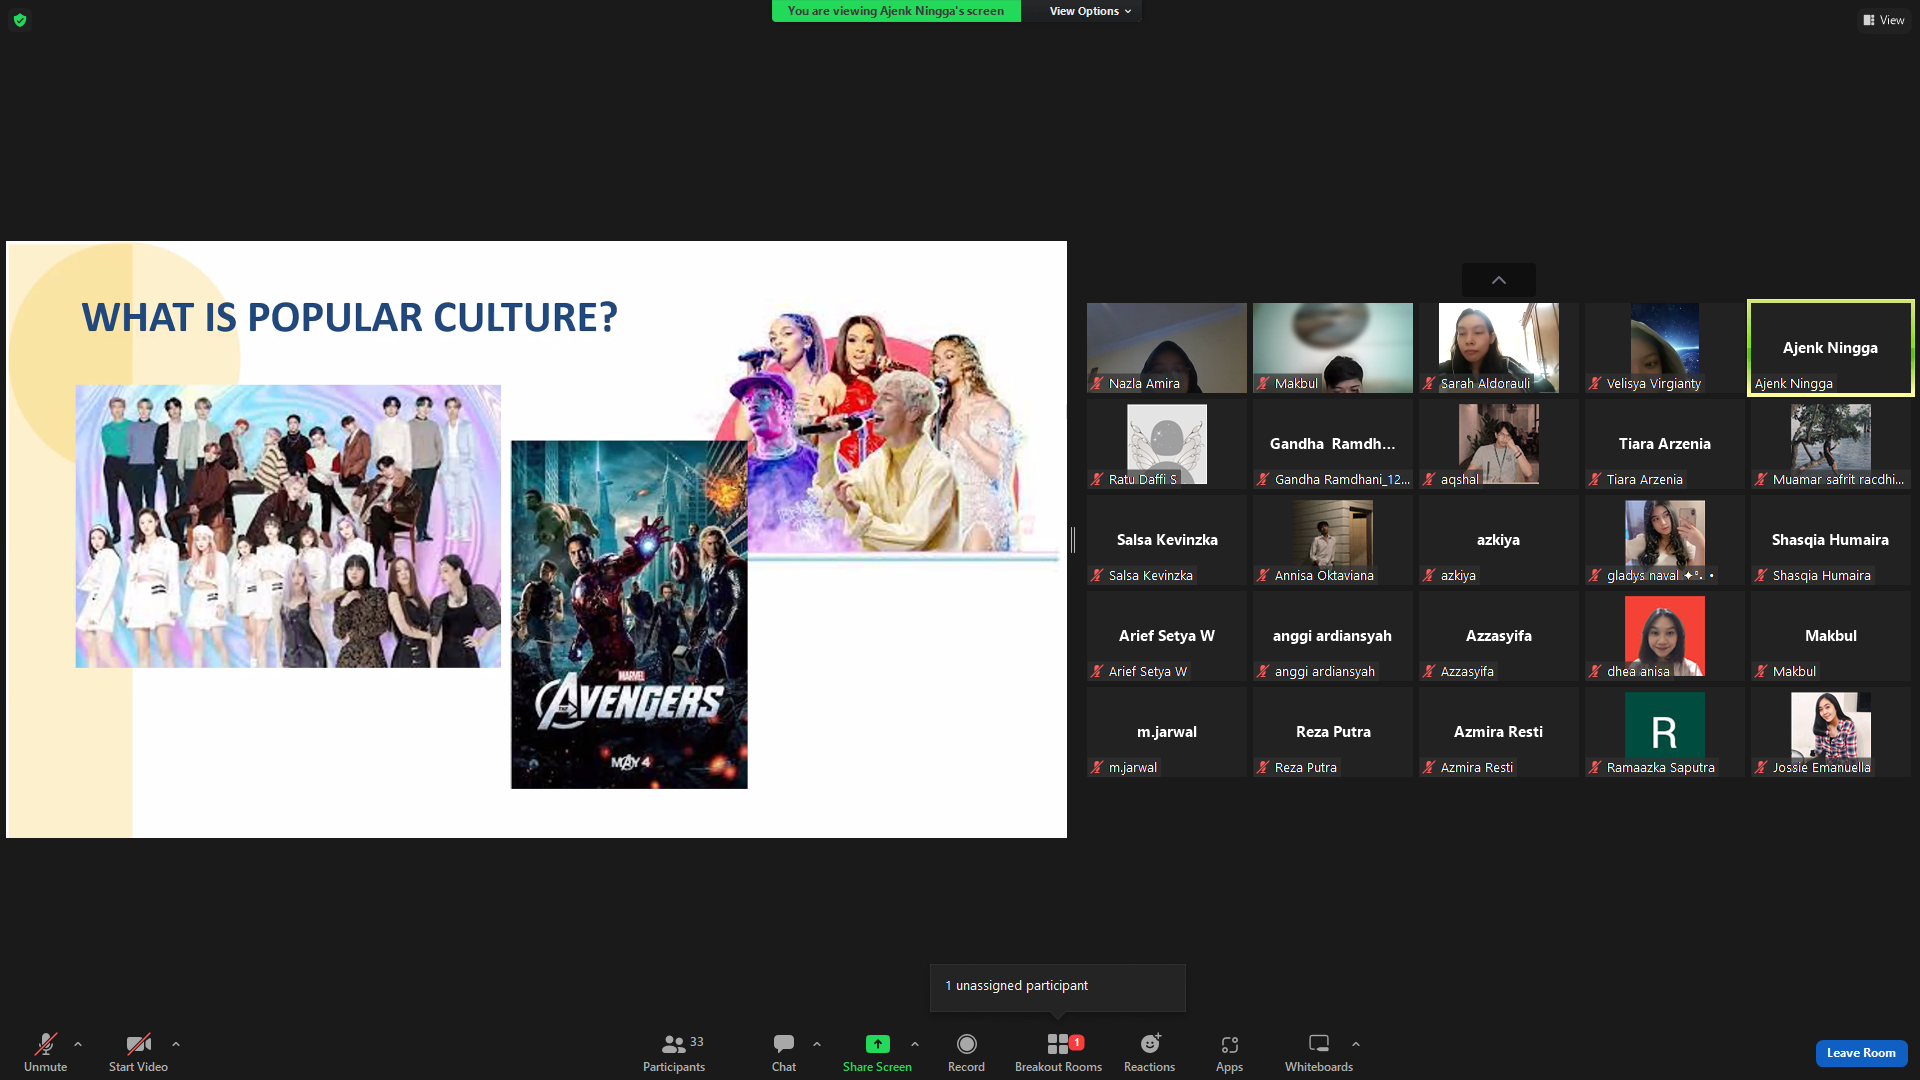Select Ramaazka Saputra's R avatar tile
The height and width of the screenshot is (1080, 1920).
1665,732
